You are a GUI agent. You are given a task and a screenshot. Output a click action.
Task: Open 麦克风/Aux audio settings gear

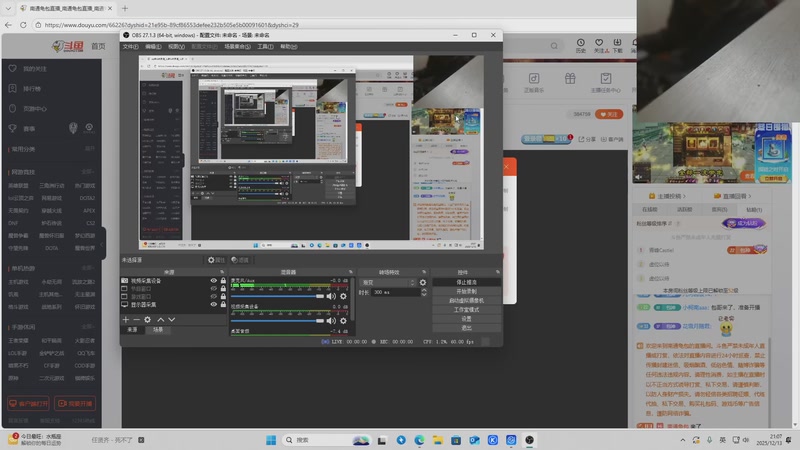tap(343, 295)
